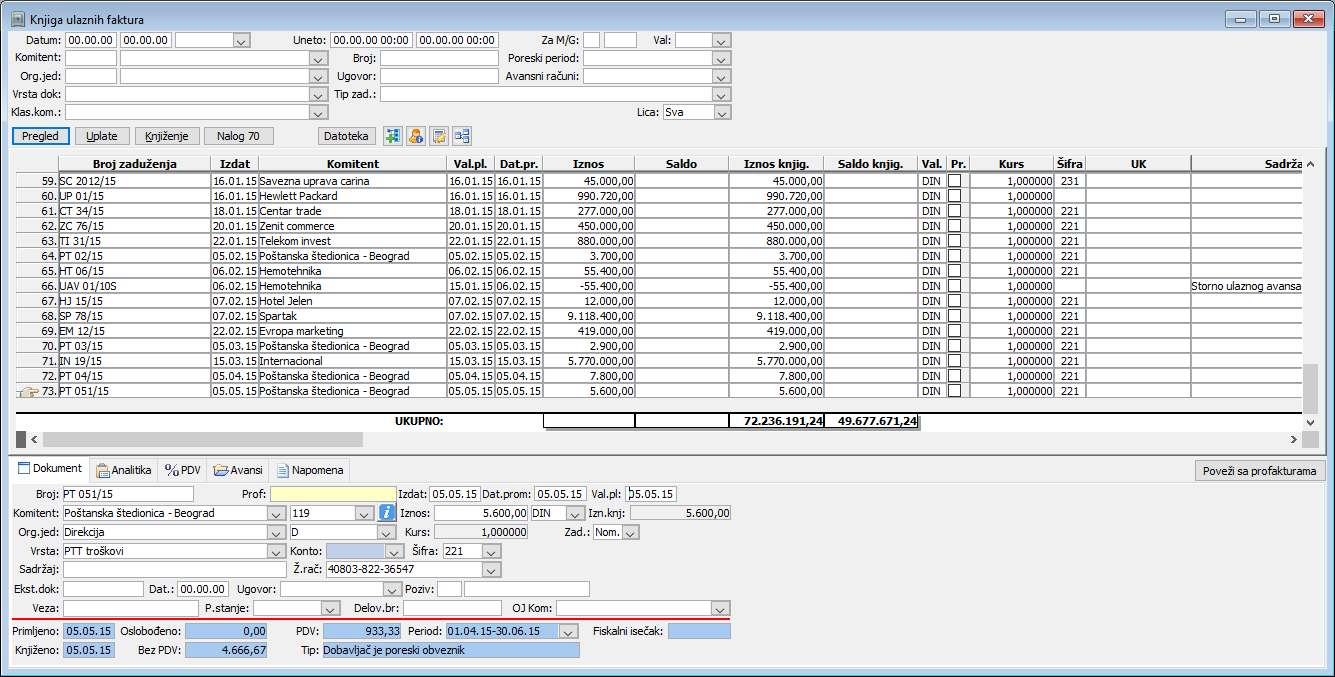Image resolution: width=1335 pixels, height=677 pixels.
Task: Click the Knjiga ulaznih faktura title icon
Action: pos(17,18)
